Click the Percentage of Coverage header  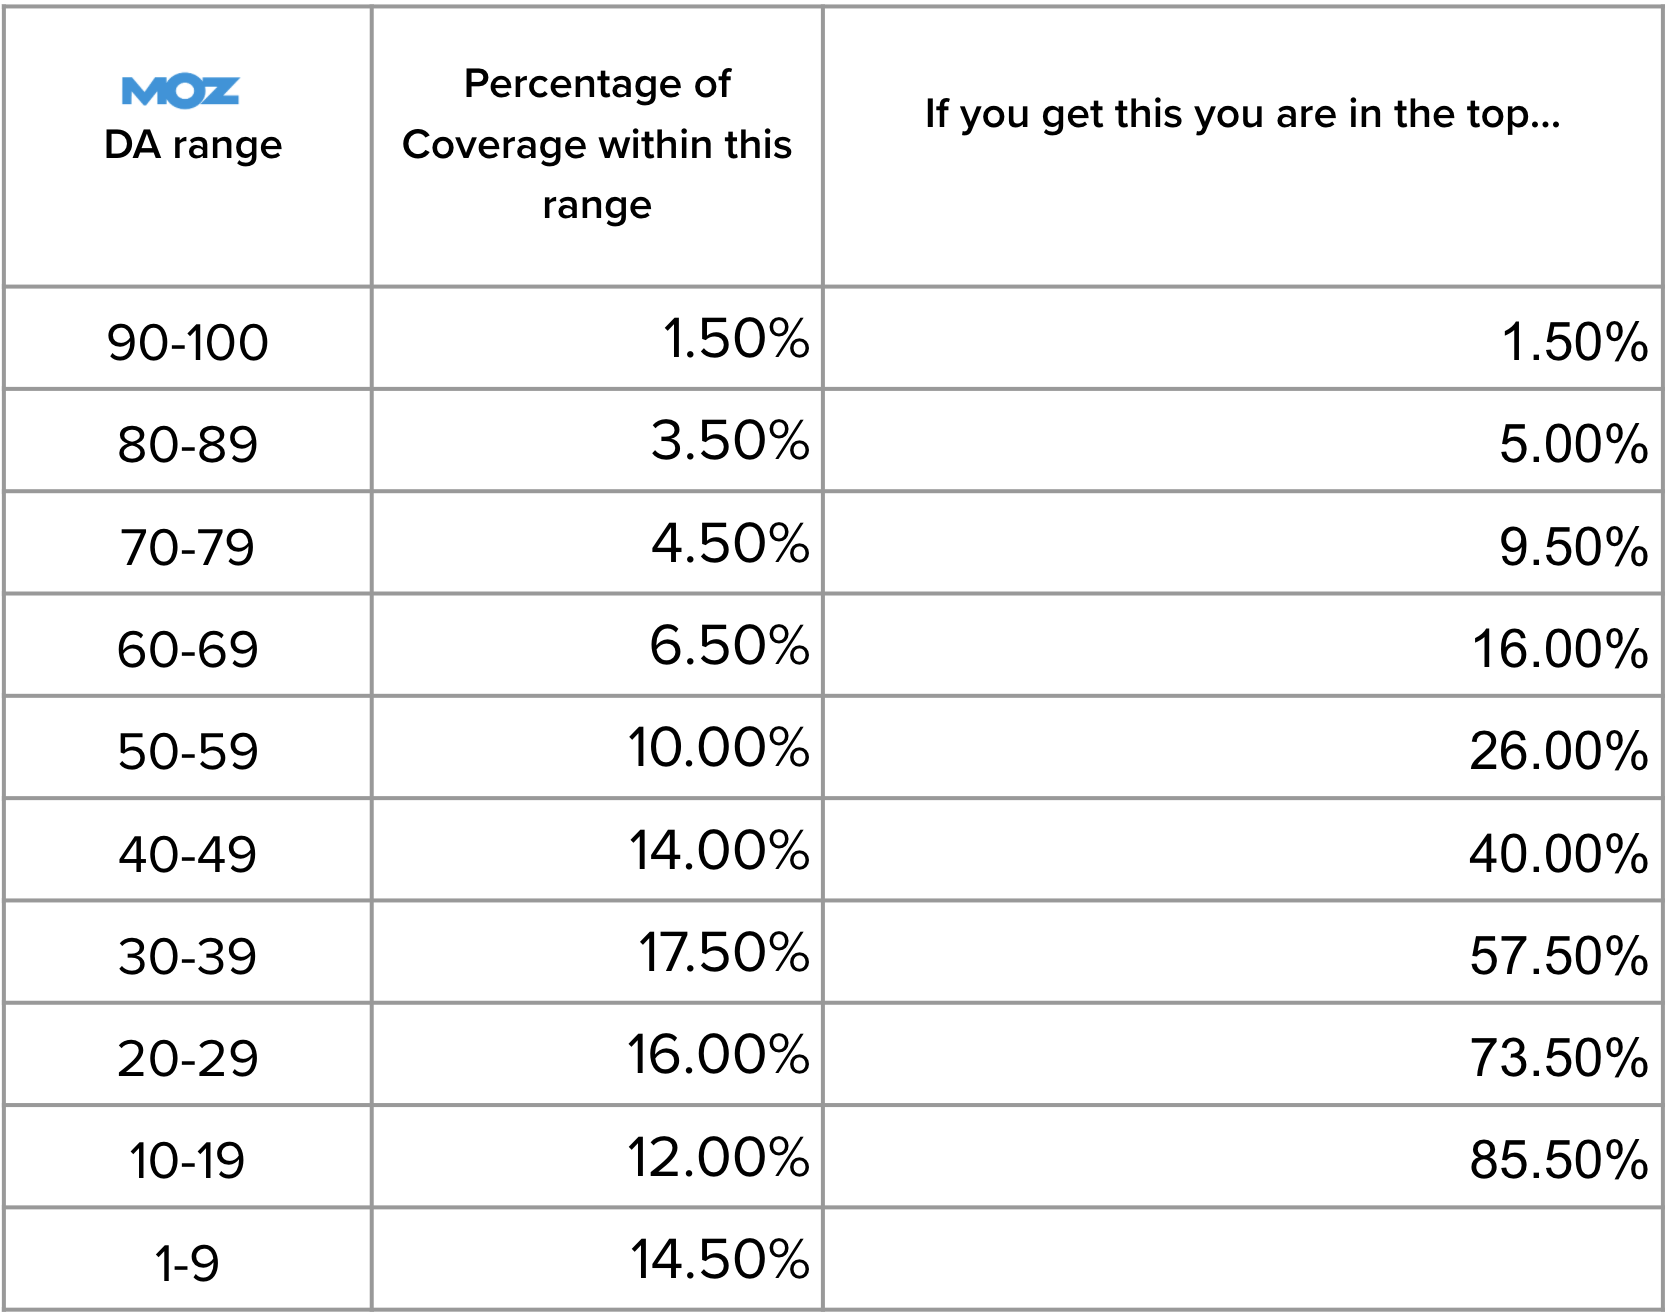pos(597,144)
